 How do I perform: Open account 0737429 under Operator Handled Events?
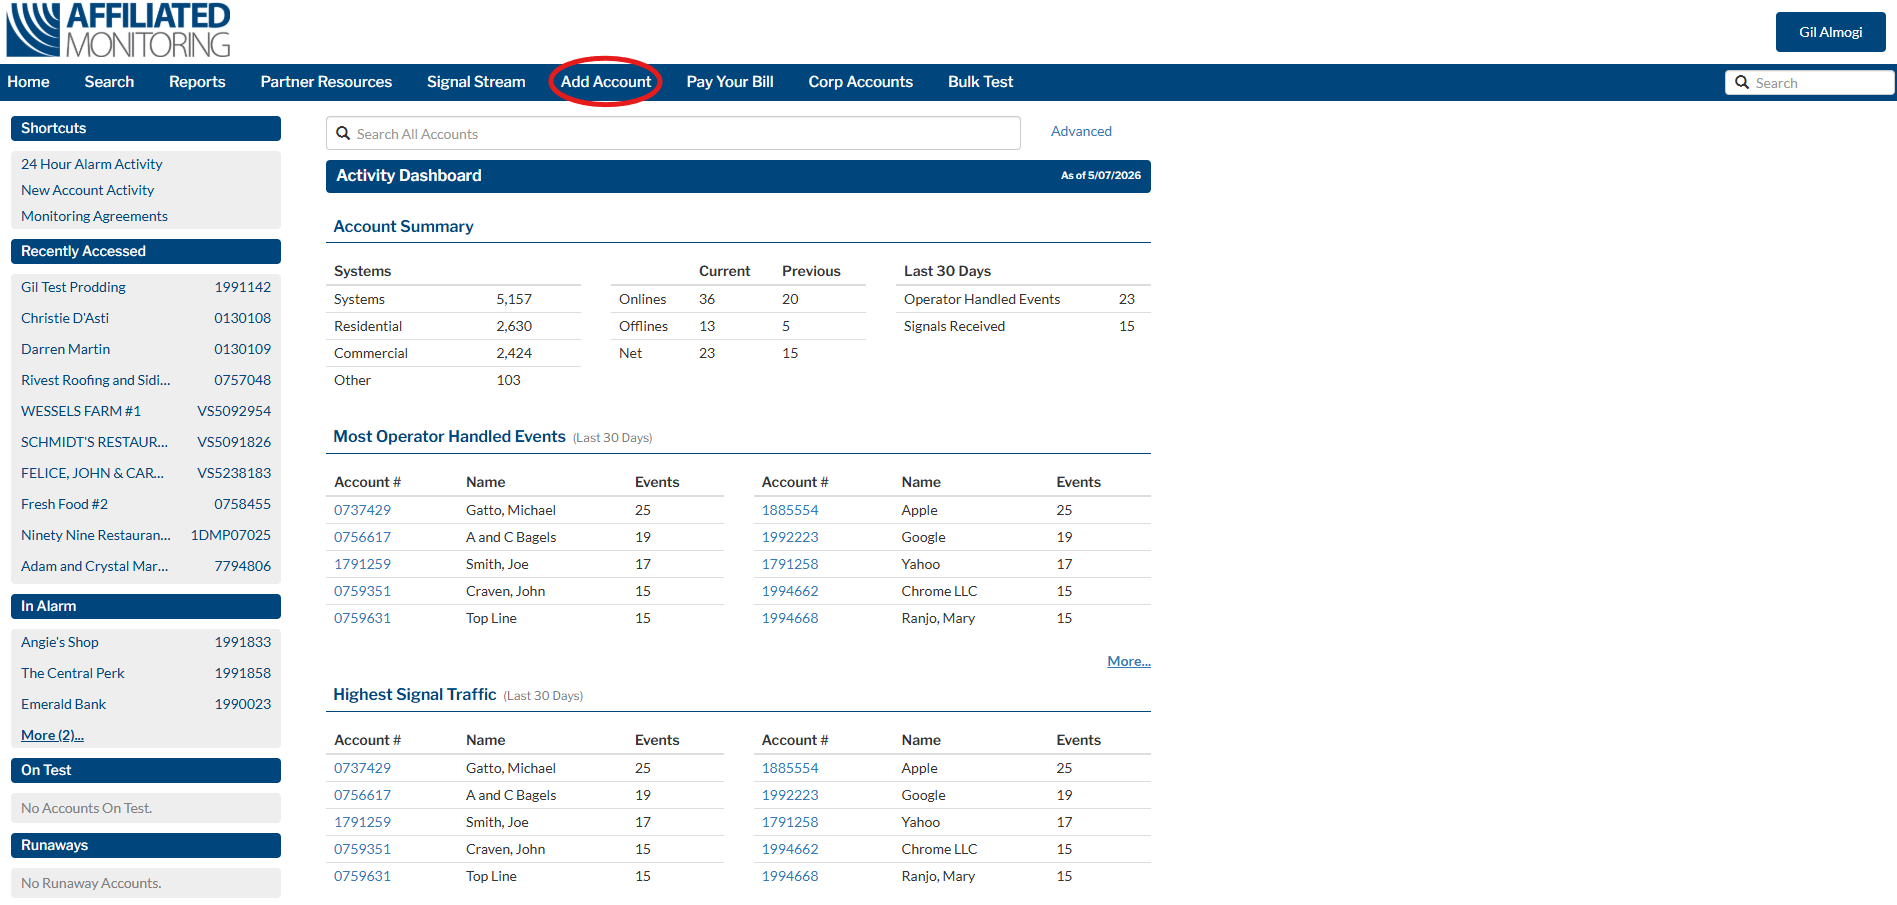(x=362, y=510)
